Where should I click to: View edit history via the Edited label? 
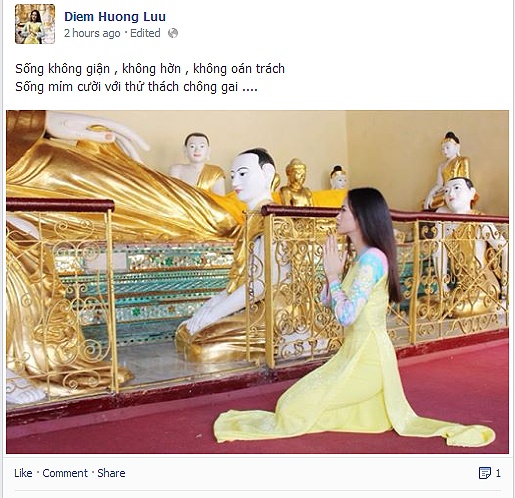tap(145, 33)
